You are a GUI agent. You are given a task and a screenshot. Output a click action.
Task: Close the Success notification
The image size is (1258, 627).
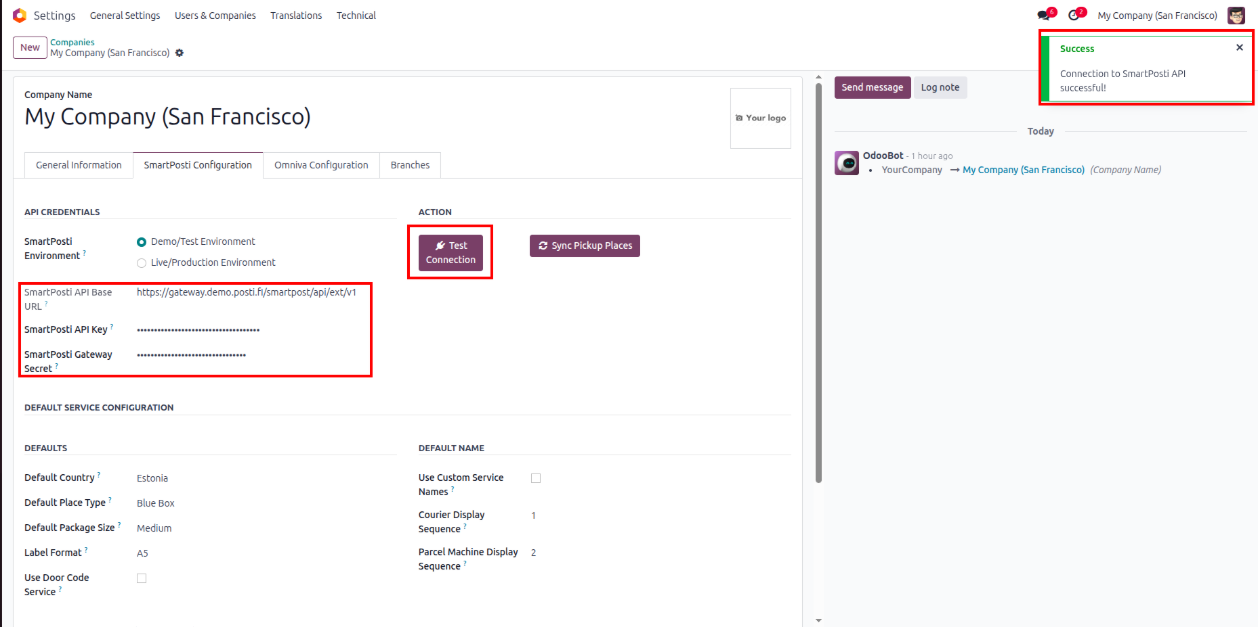(1239, 47)
